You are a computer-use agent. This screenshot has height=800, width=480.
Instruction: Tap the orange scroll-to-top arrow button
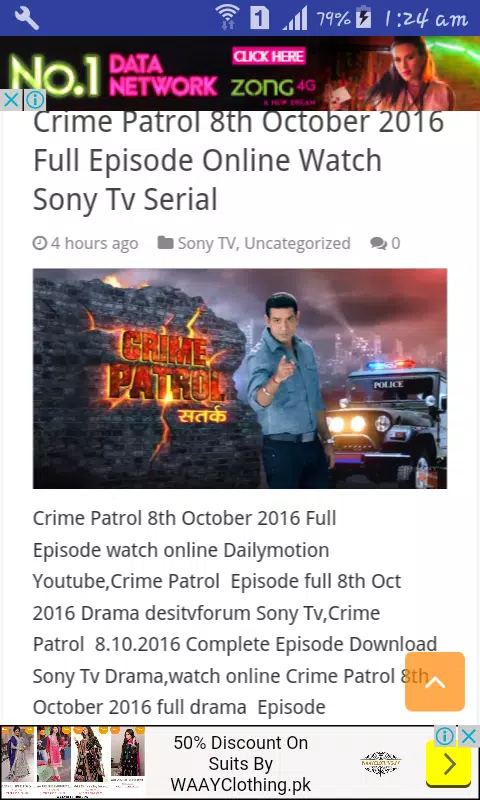[x=435, y=681]
